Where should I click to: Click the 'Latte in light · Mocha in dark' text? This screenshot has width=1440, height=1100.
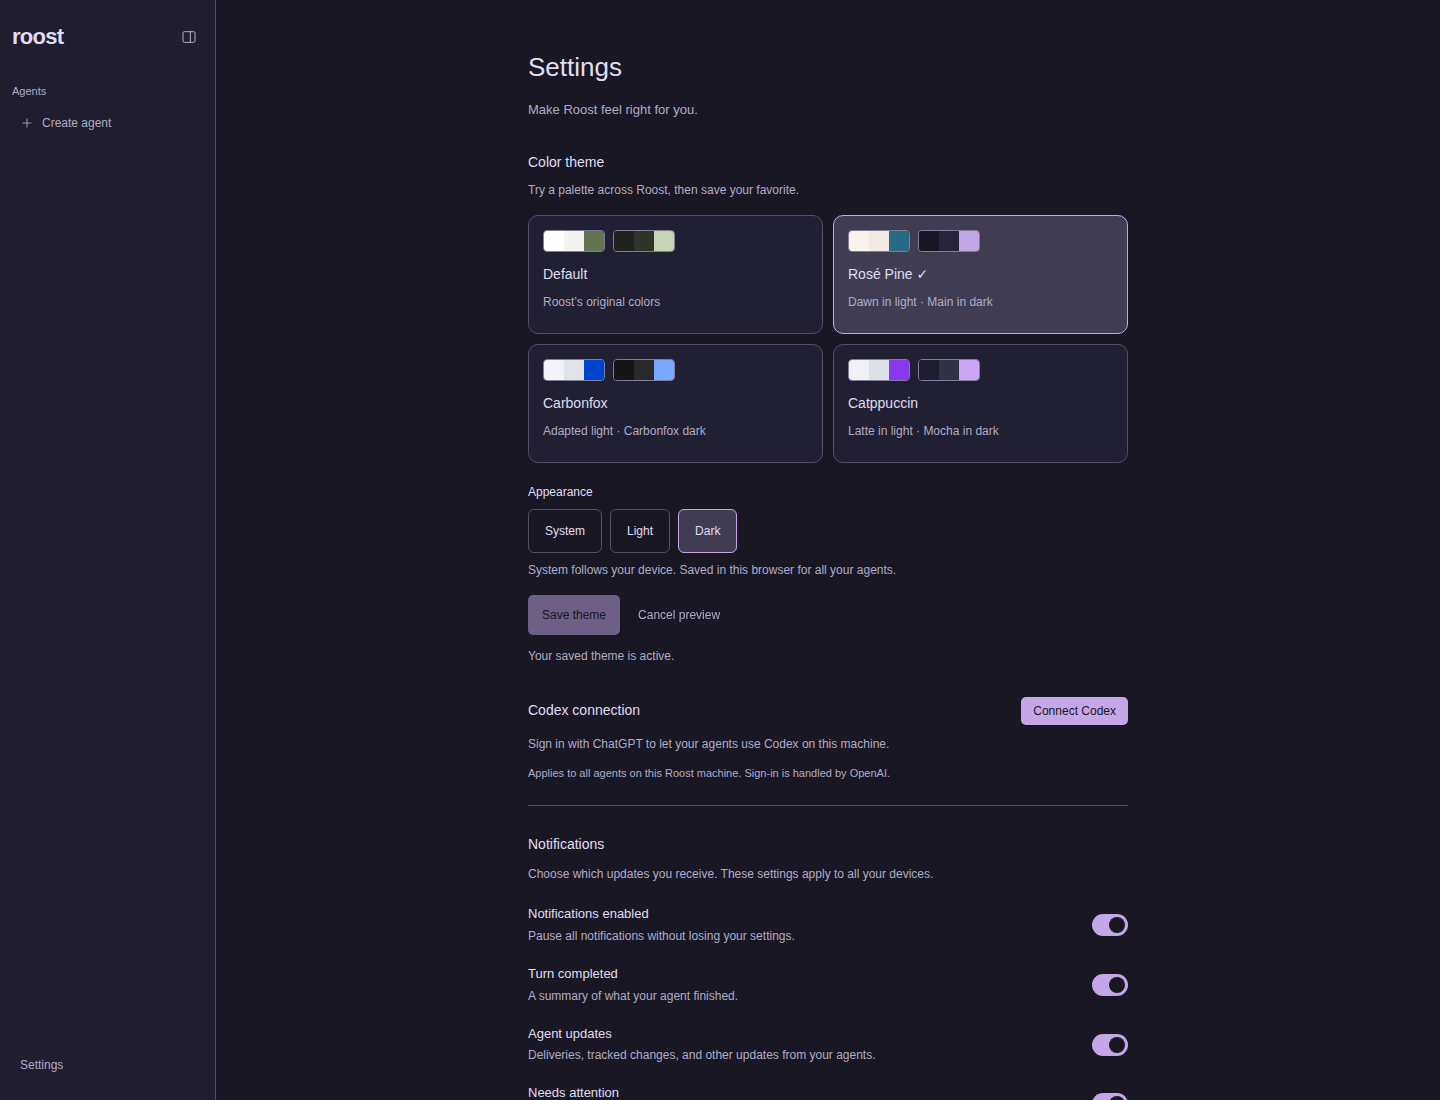(923, 431)
